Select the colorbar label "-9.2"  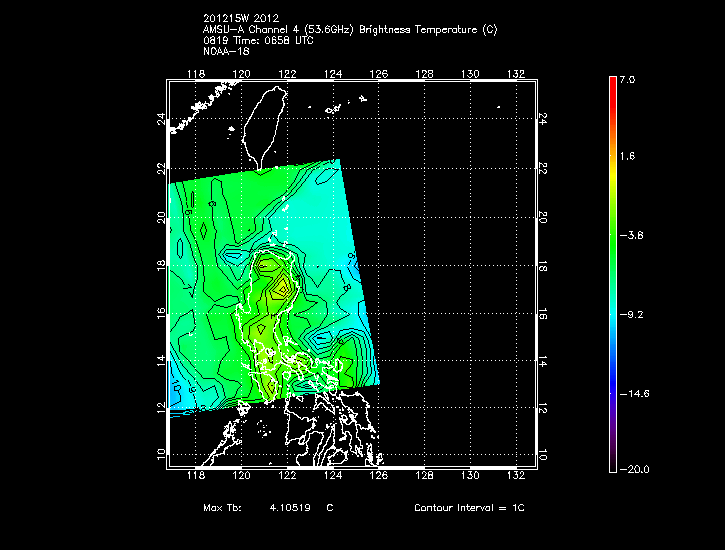[x=632, y=315]
